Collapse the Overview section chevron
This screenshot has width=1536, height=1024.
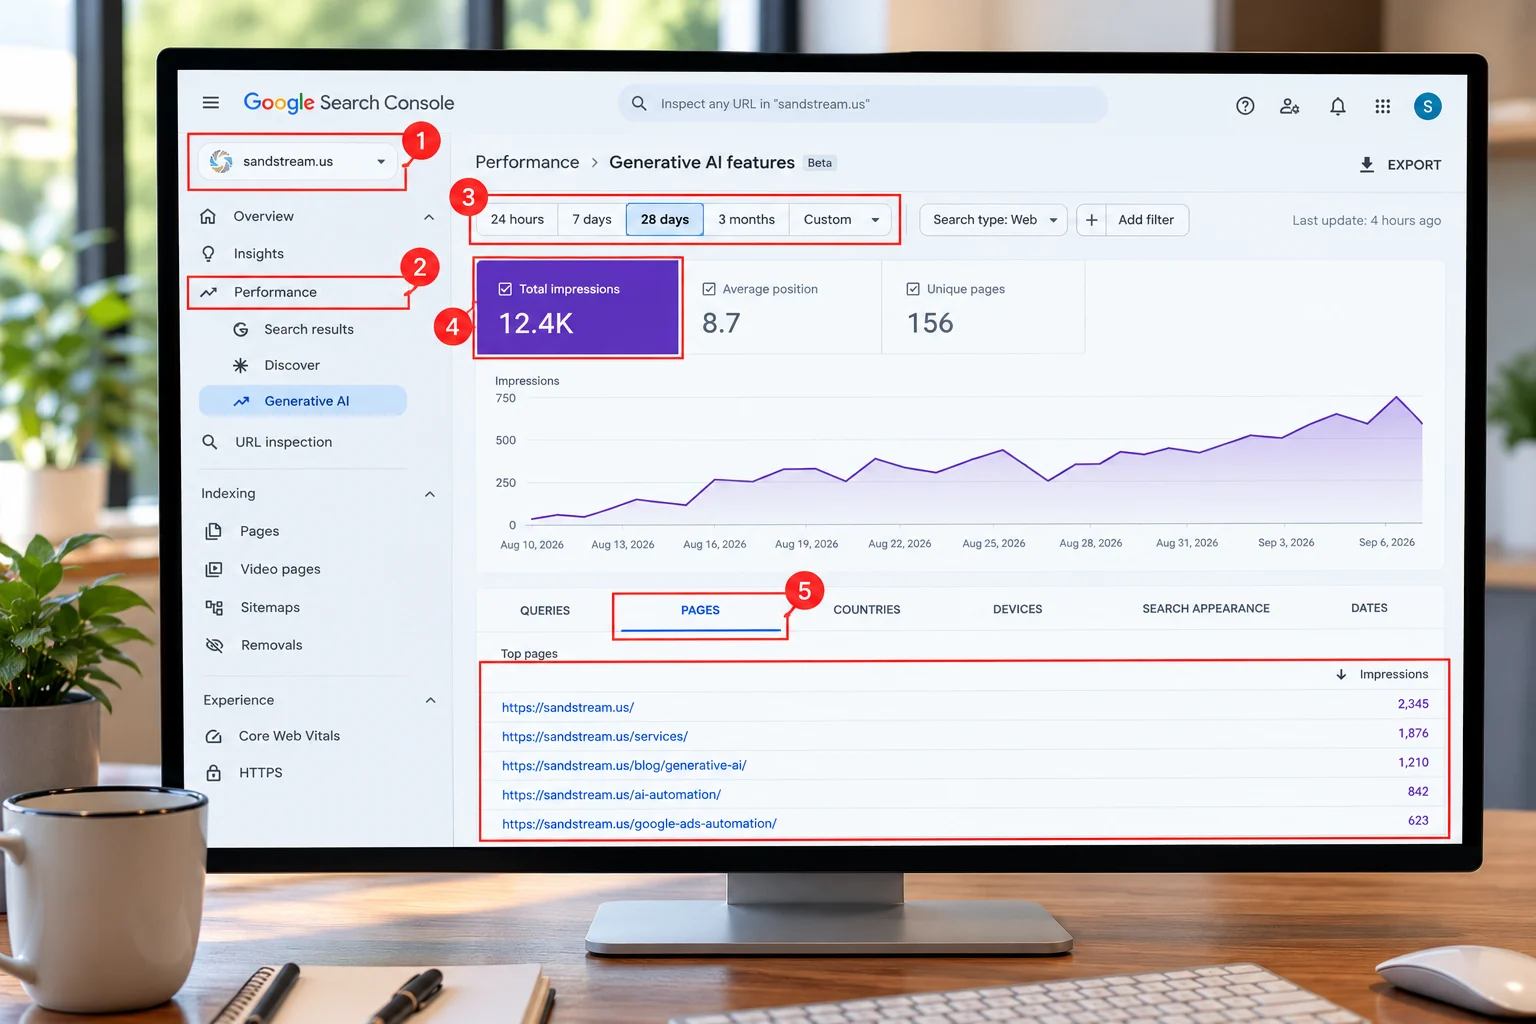(429, 217)
